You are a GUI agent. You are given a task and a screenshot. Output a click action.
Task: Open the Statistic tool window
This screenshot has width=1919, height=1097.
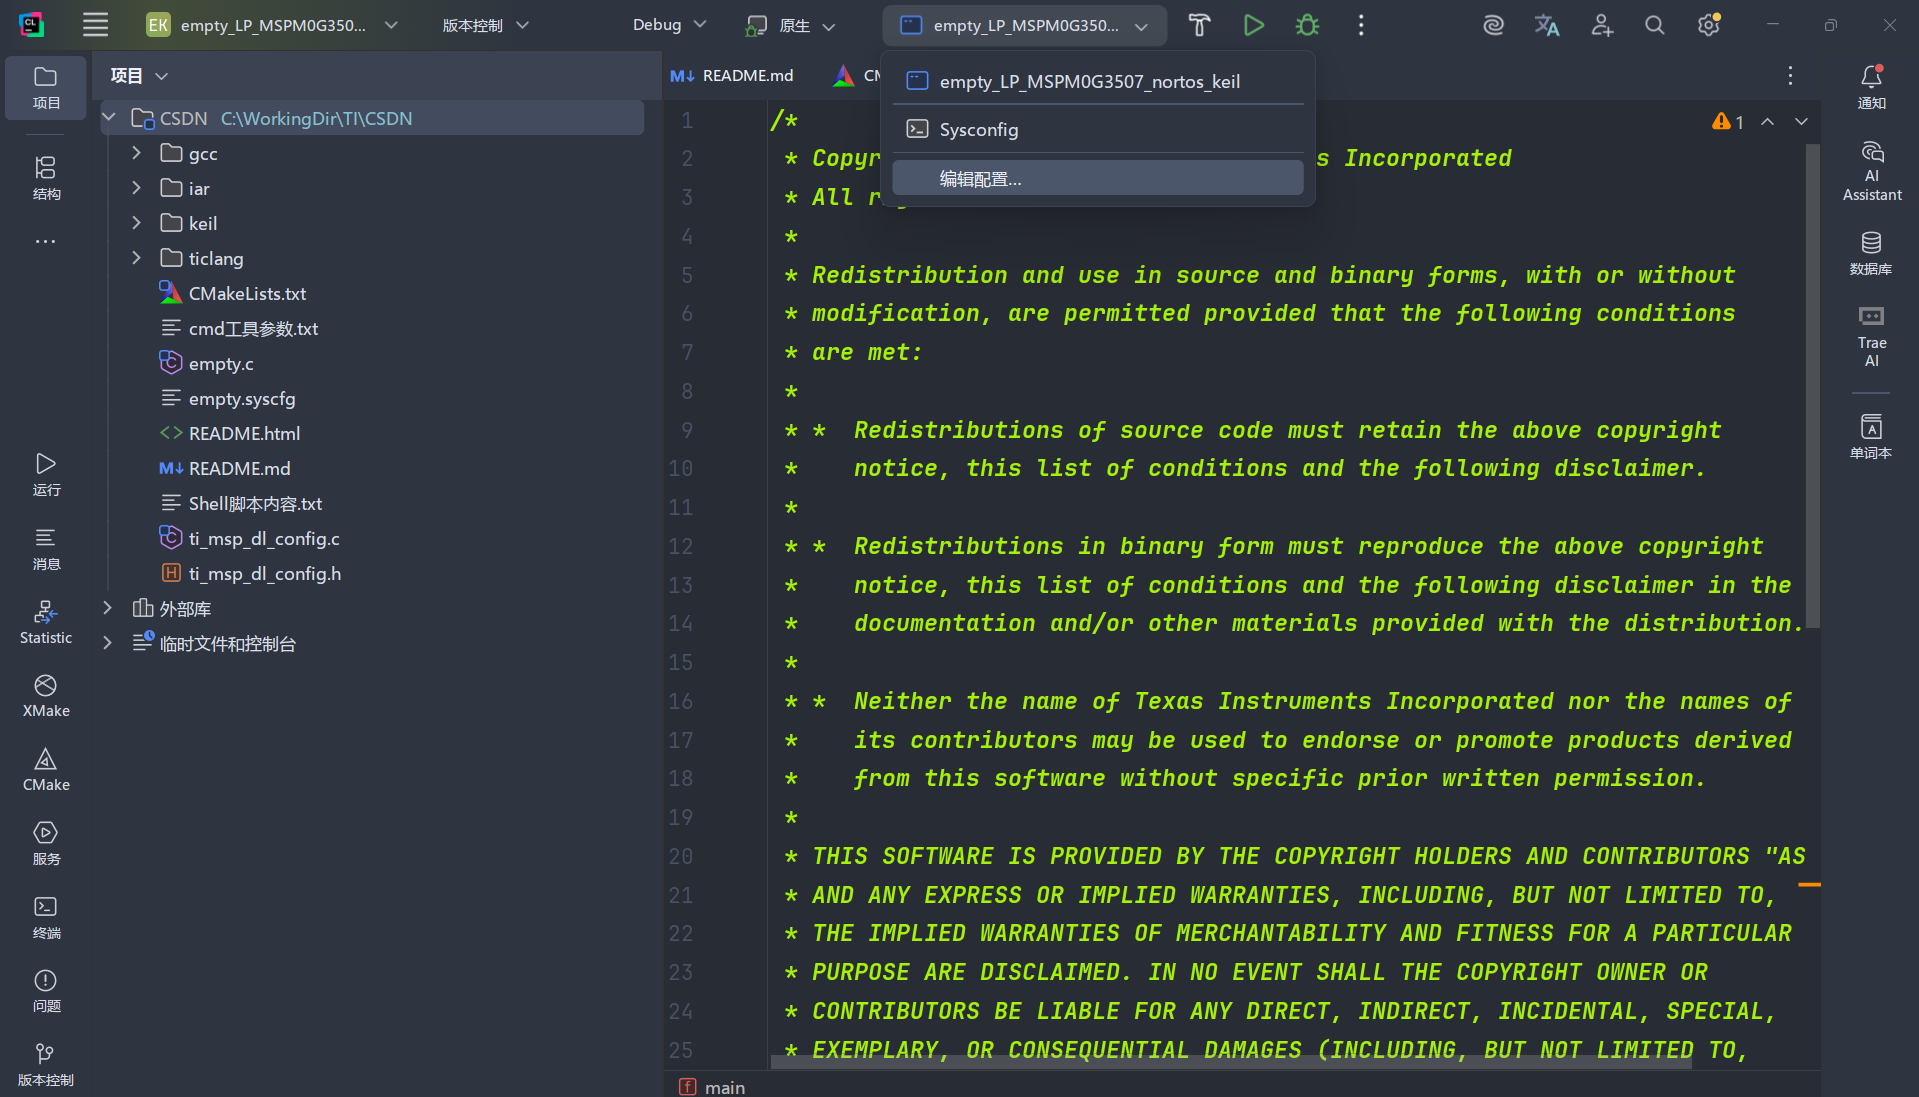46,622
